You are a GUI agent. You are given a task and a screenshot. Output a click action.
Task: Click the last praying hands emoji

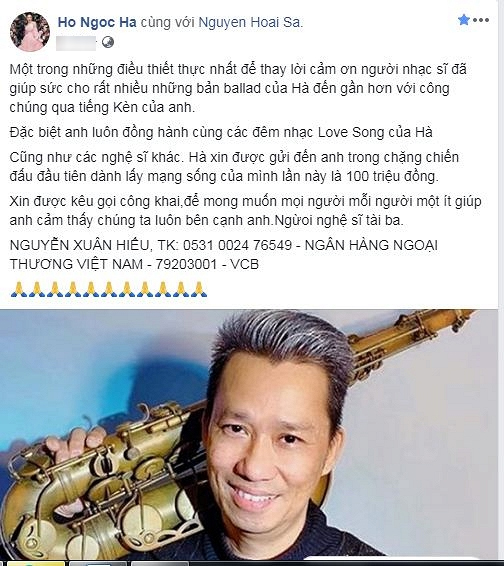199,289
